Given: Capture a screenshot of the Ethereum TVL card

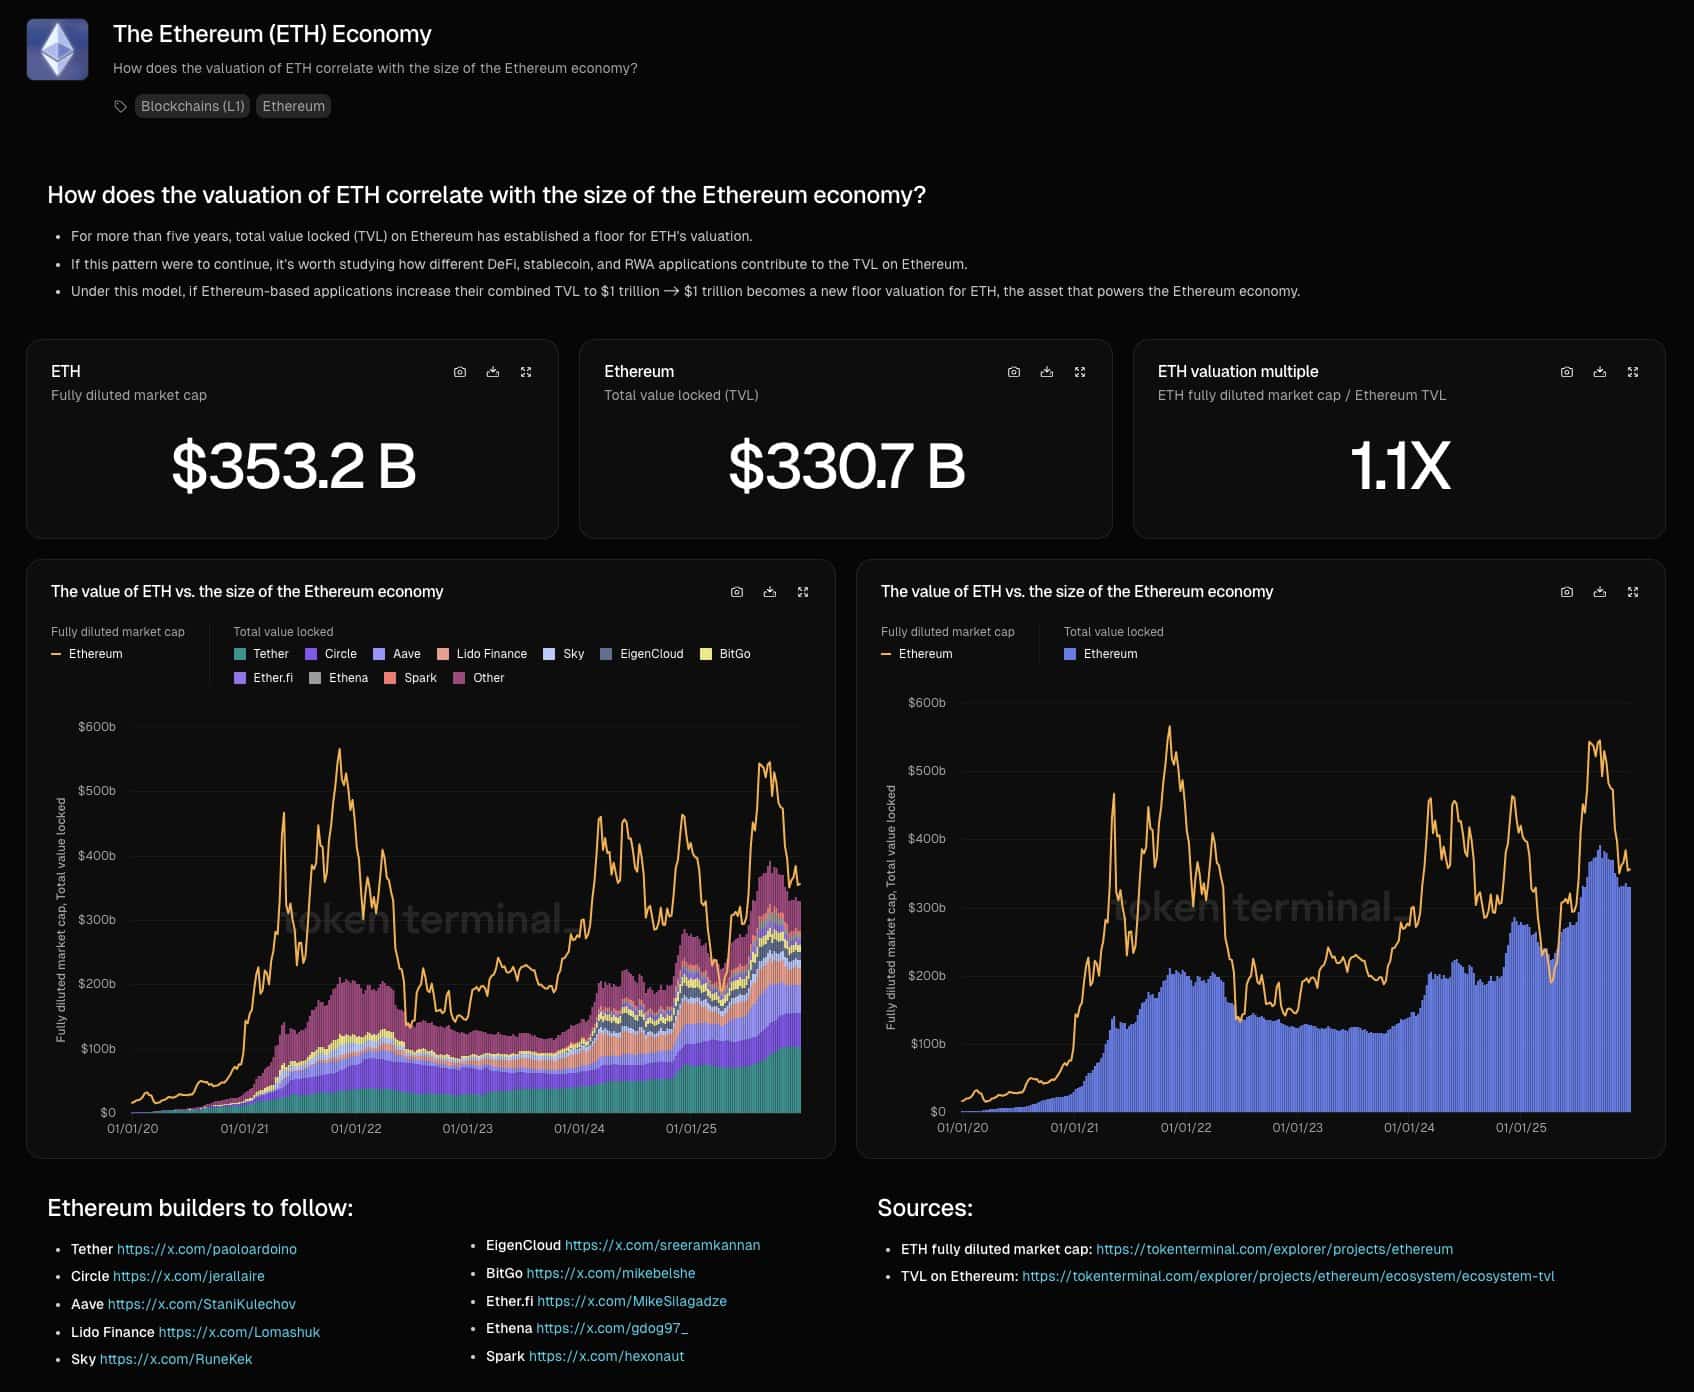Looking at the screenshot, I should click(x=1014, y=372).
